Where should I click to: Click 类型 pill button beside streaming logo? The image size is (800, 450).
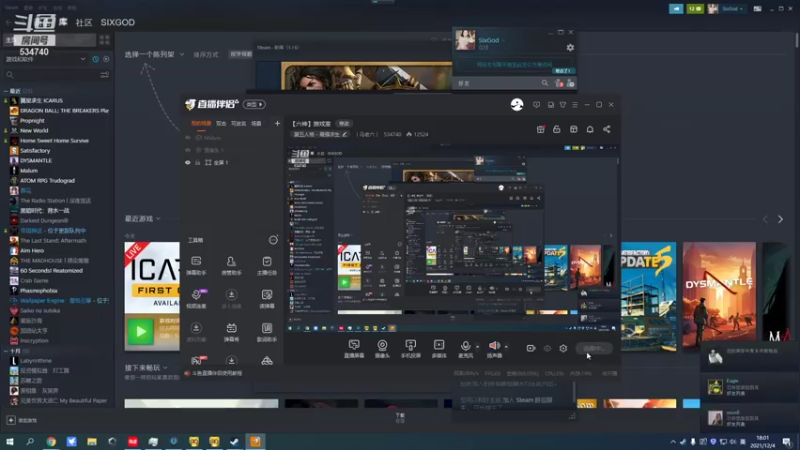(x=254, y=104)
